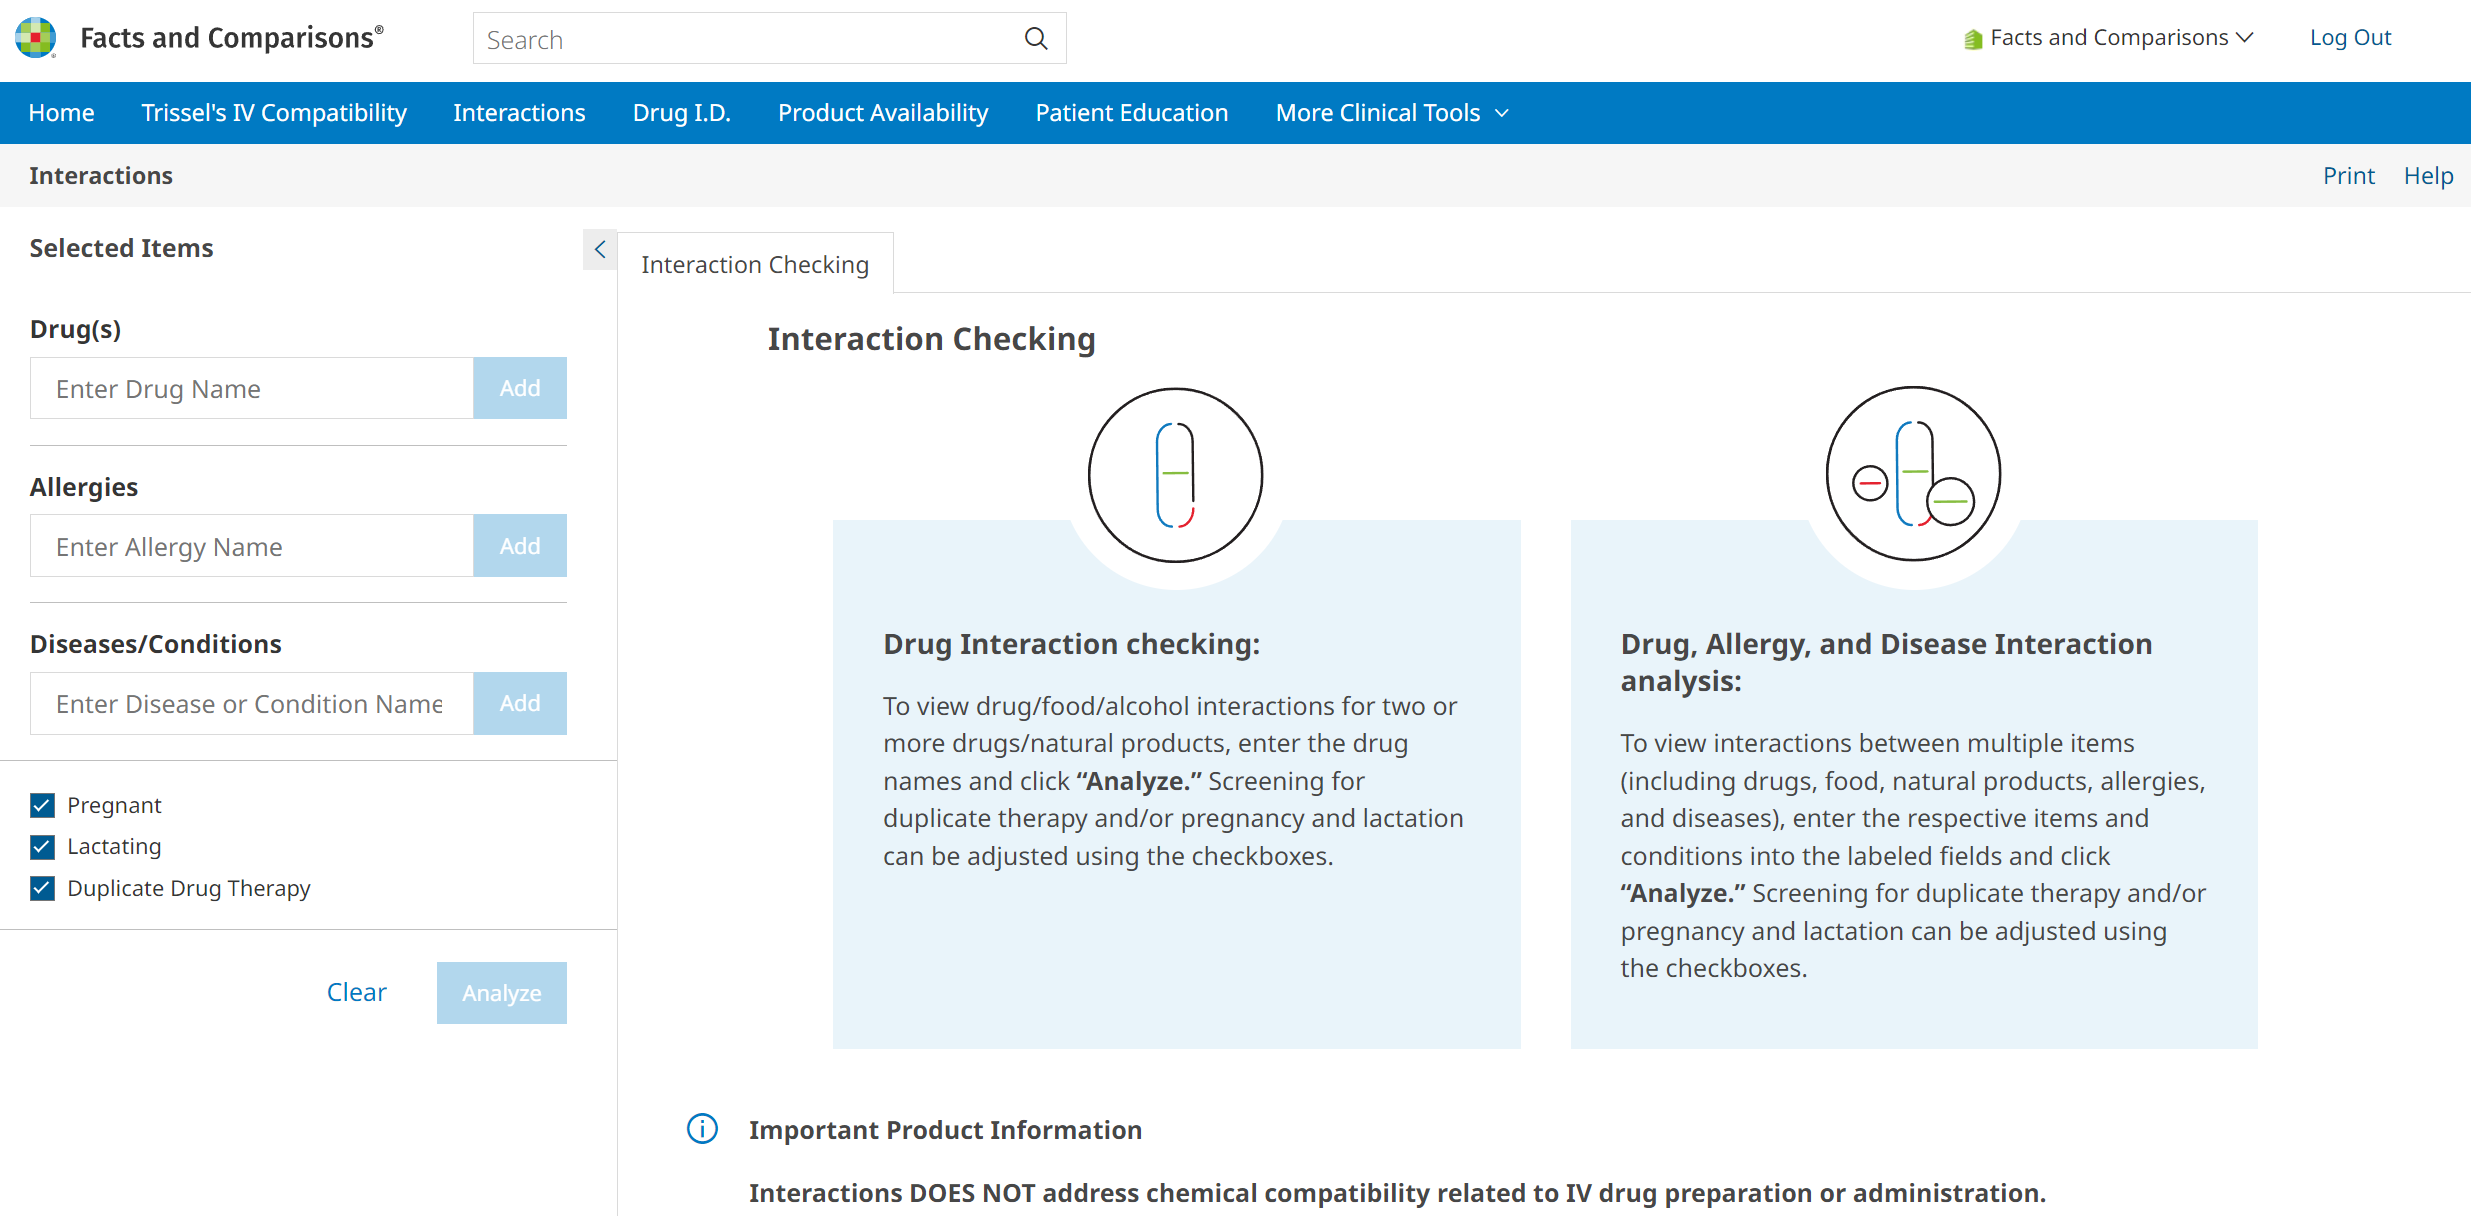The image size is (2471, 1216).
Task: Uncheck the Pregnant checkbox
Action: pyautogui.click(x=42, y=805)
